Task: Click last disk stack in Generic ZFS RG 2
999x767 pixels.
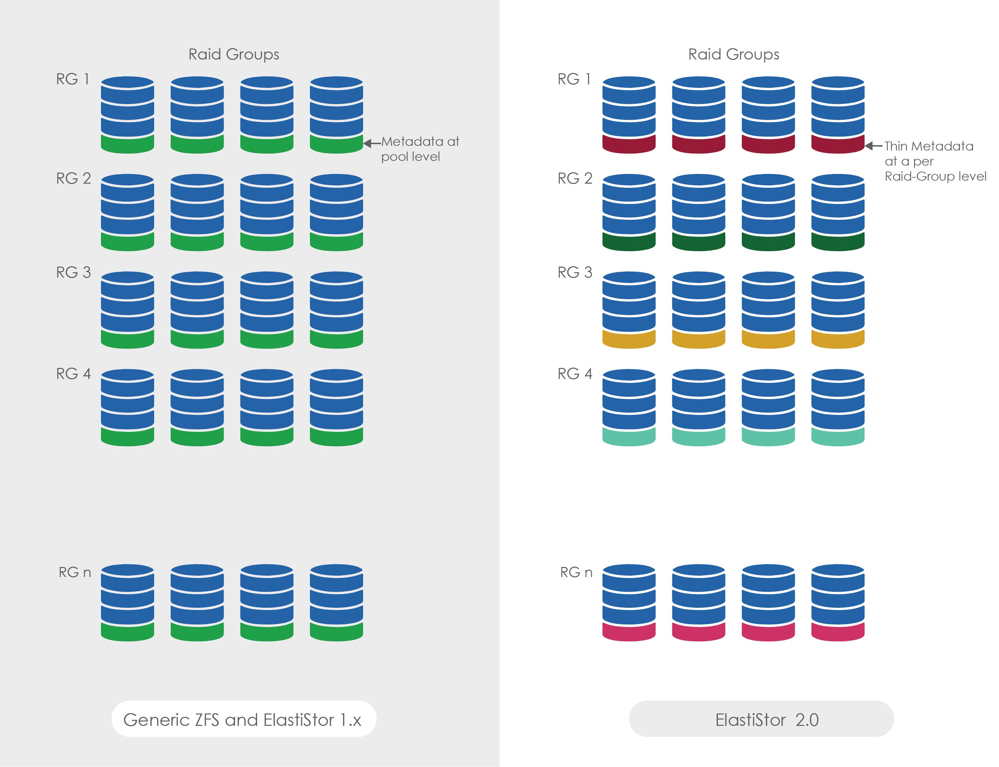Action: pyautogui.click(x=336, y=212)
